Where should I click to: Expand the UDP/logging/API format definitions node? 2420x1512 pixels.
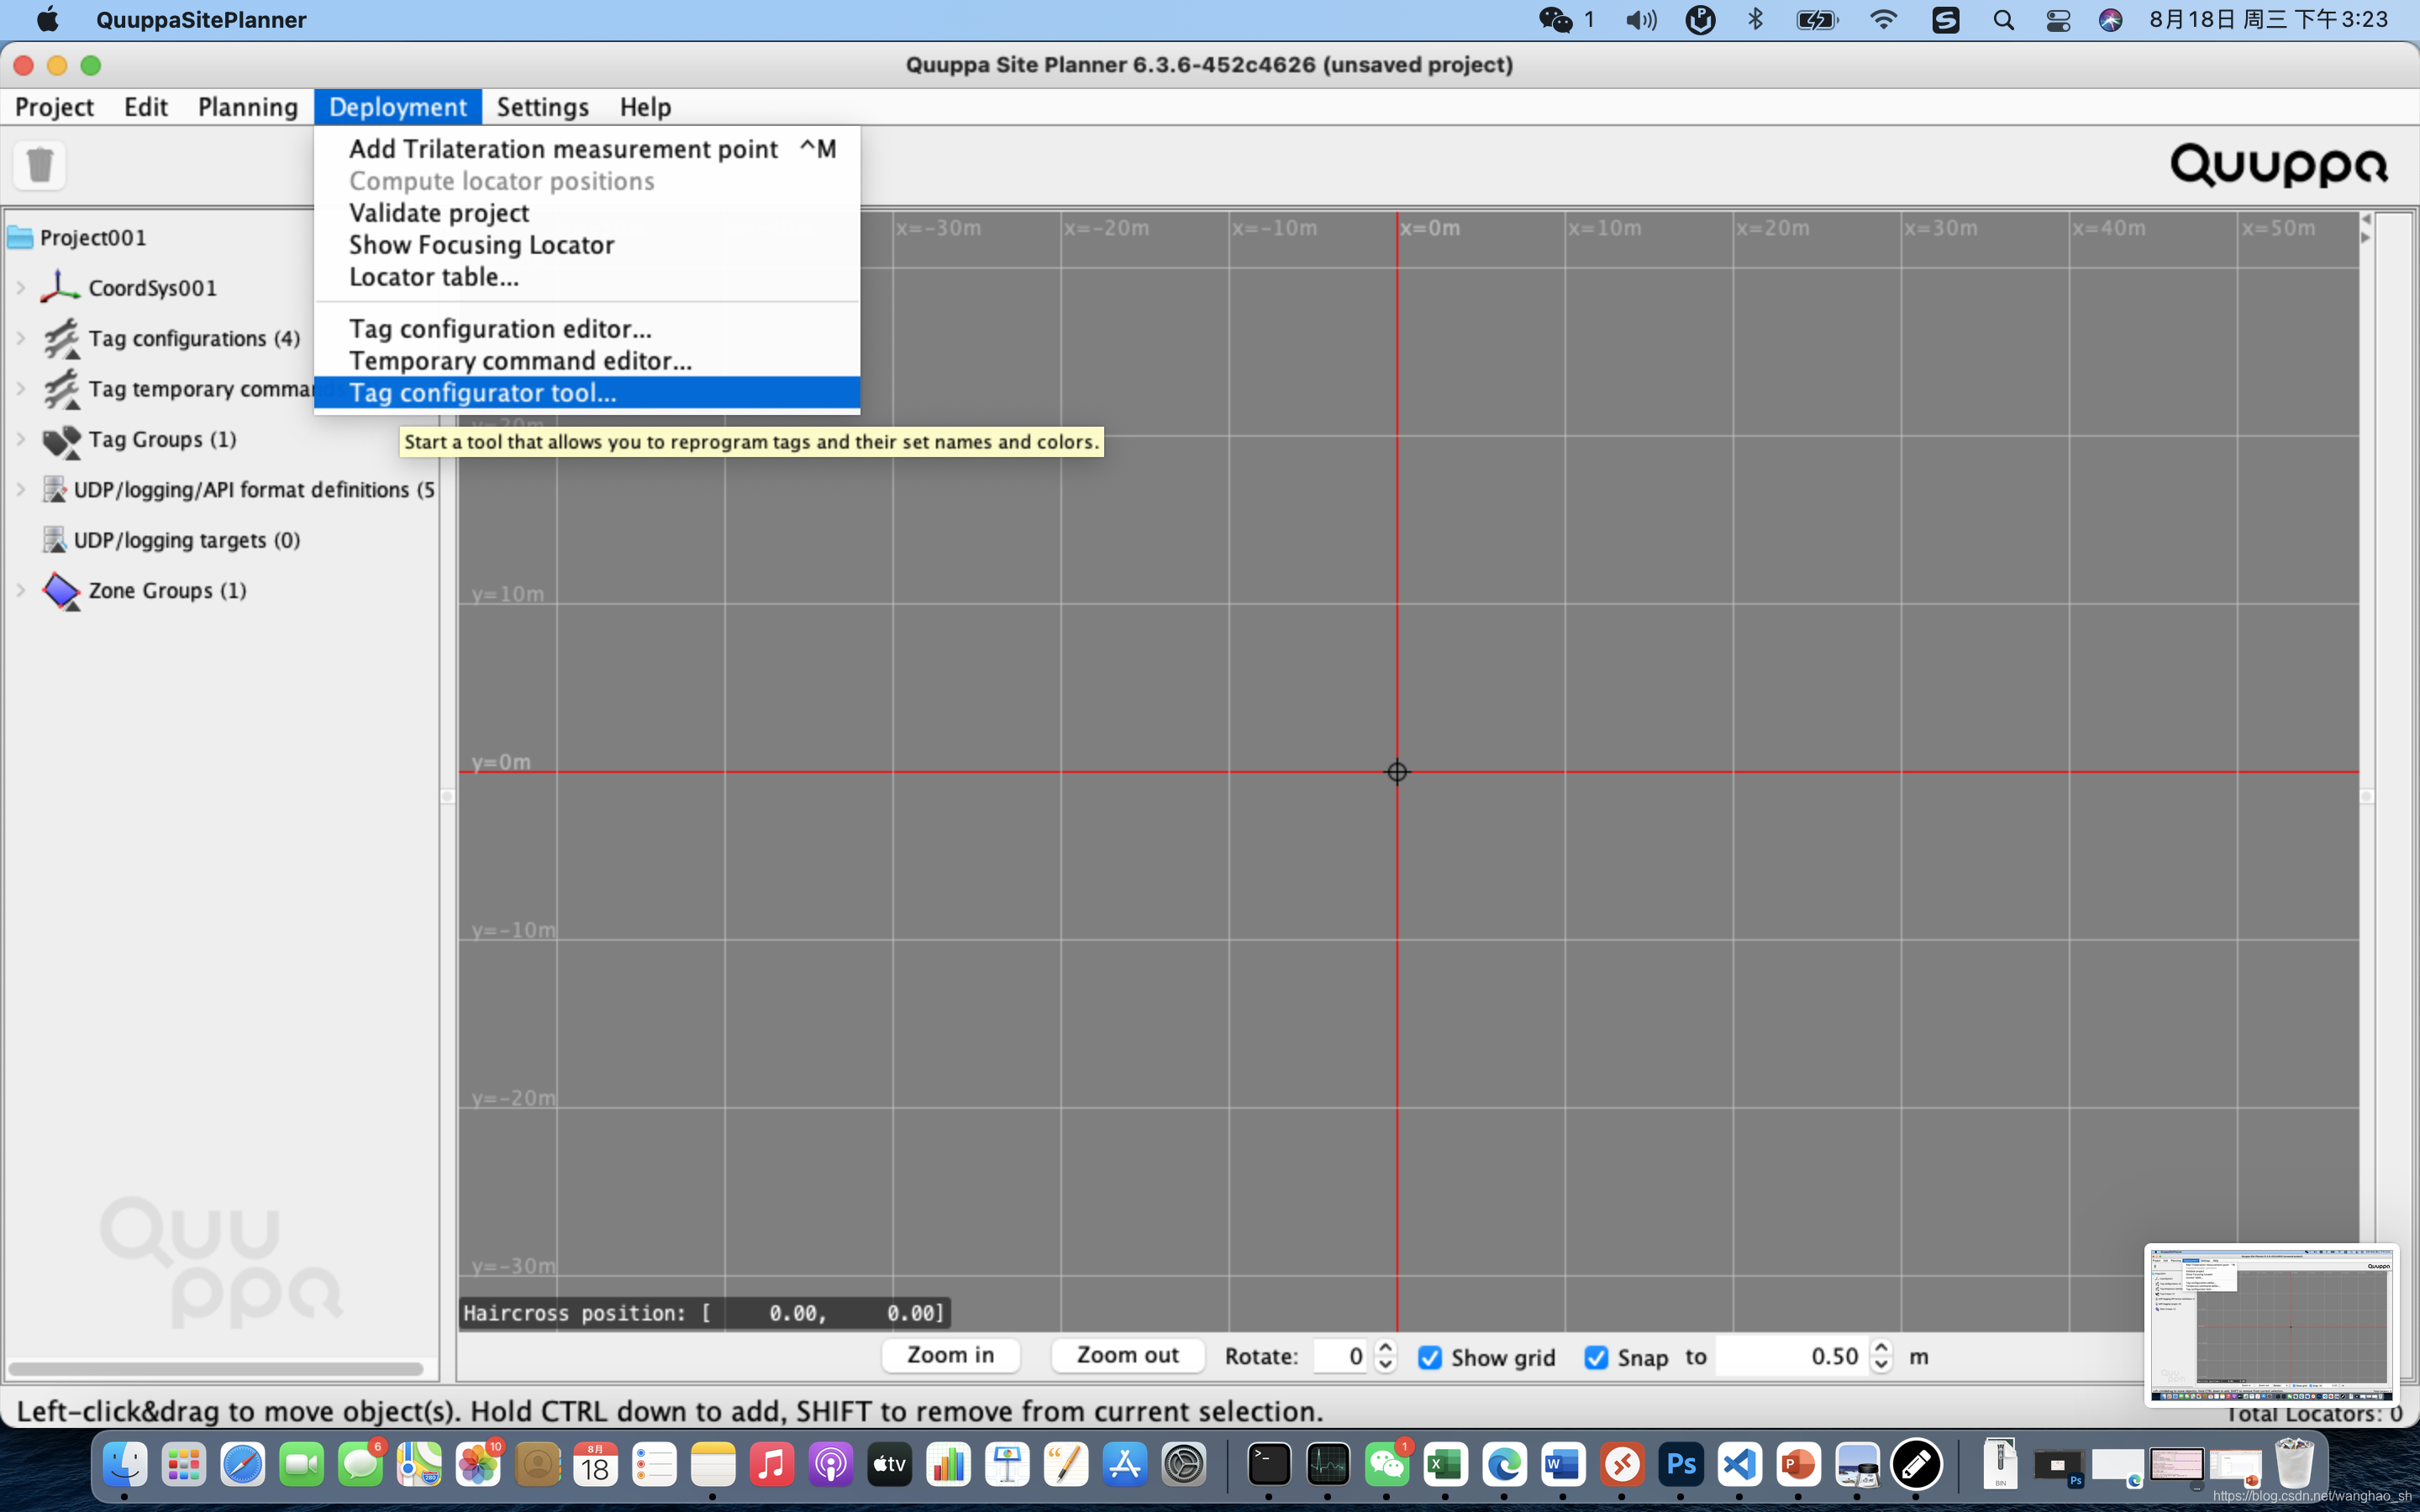coord(21,490)
